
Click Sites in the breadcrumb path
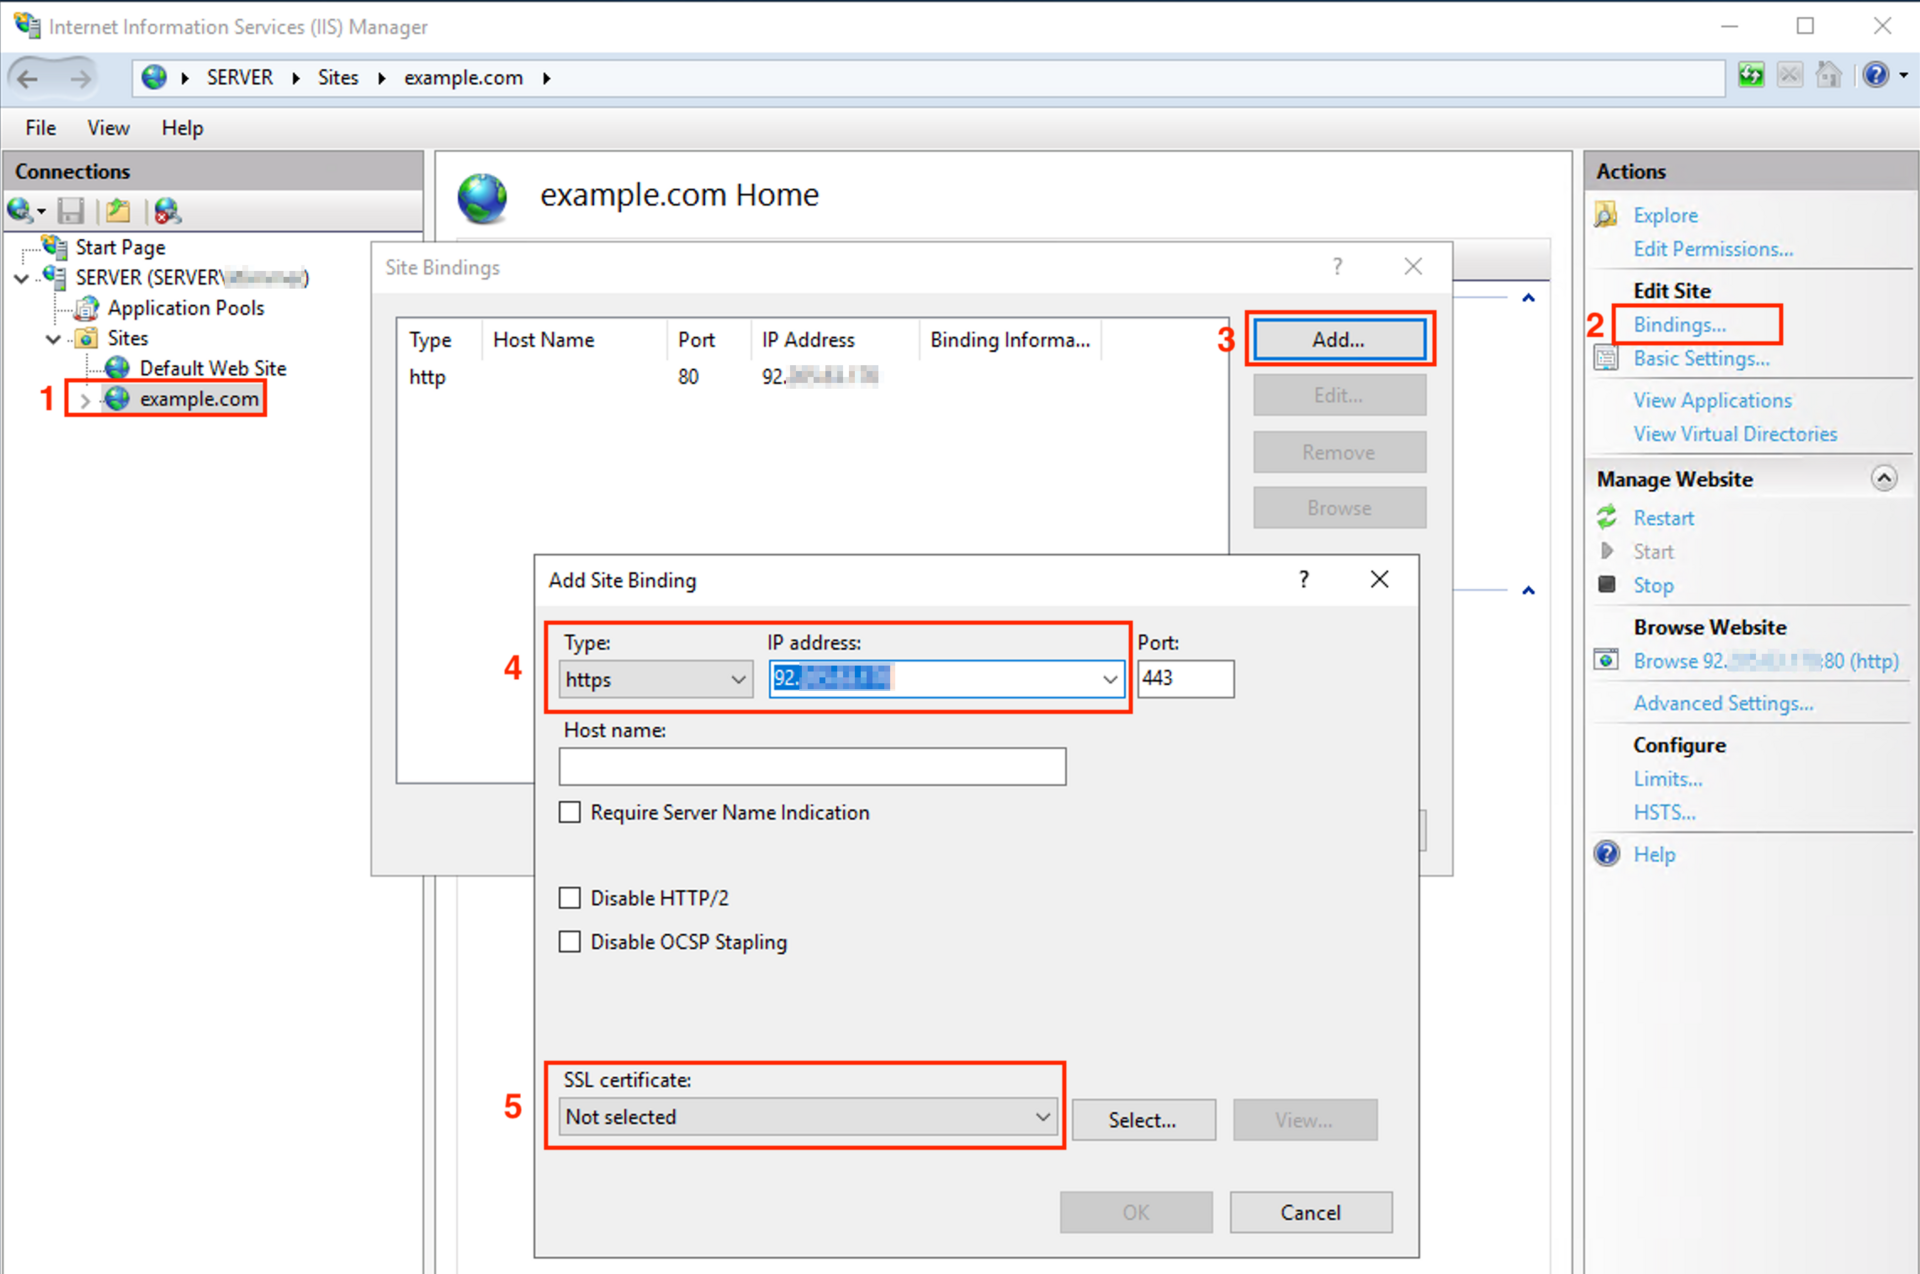[338, 77]
